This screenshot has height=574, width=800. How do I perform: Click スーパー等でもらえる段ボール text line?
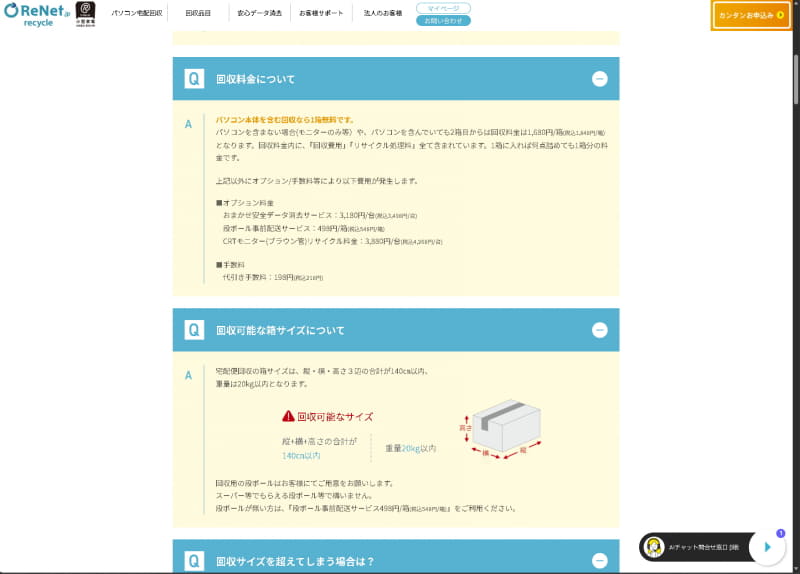[294, 496]
